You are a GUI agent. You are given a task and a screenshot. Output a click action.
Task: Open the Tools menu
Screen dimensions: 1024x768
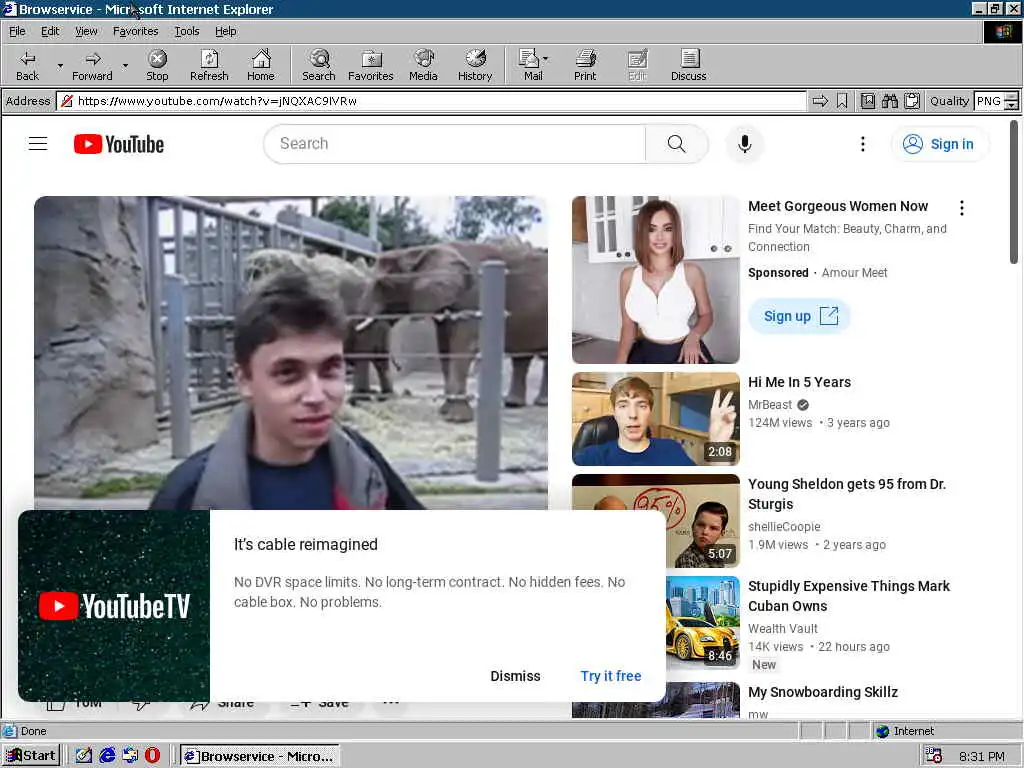pyautogui.click(x=187, y=31)
